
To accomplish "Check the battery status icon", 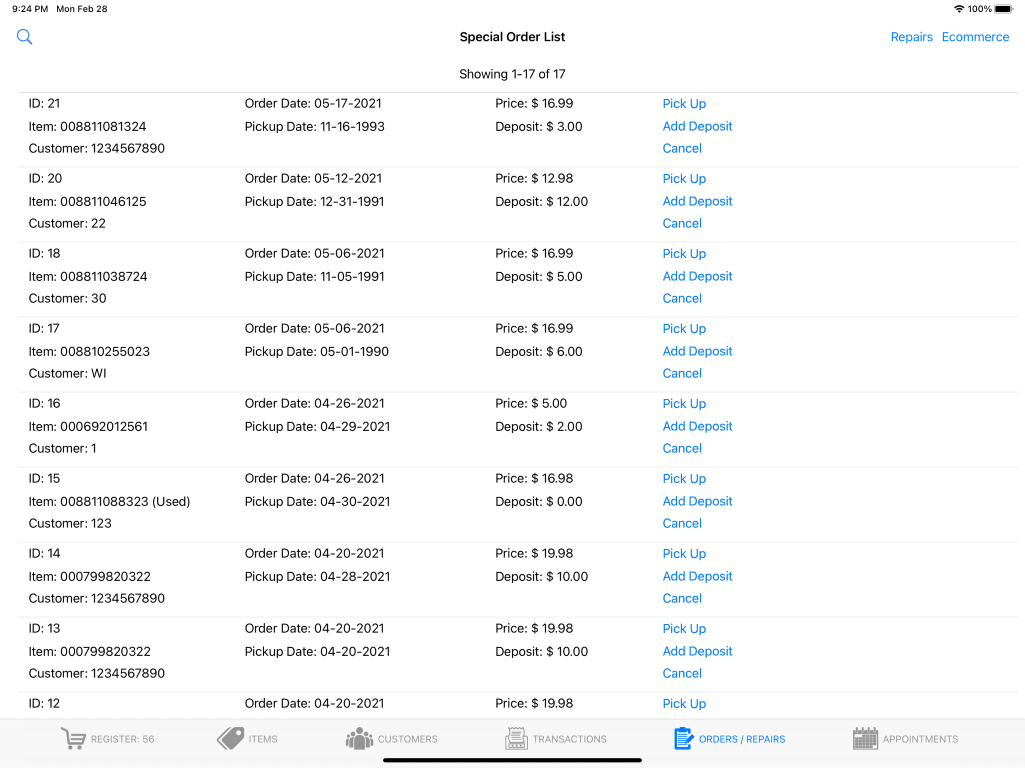I will click(x=1004, y=9).
